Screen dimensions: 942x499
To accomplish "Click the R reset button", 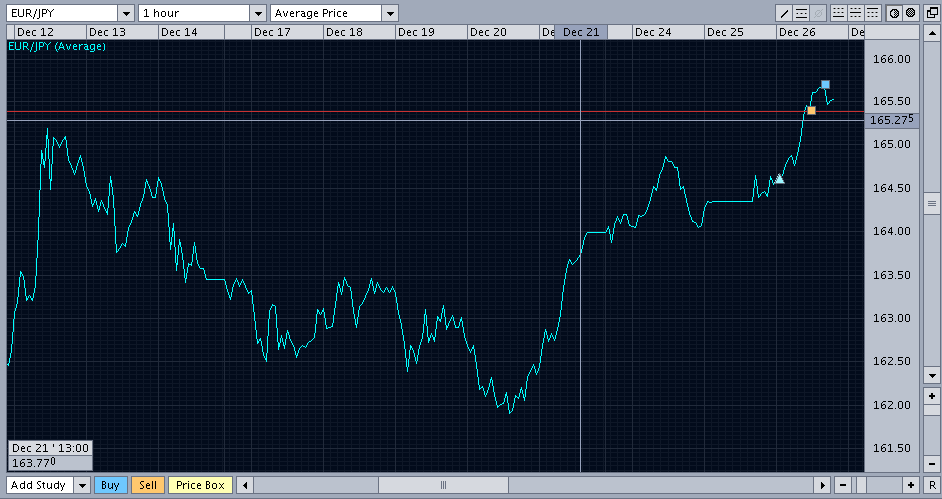I will pos(932,485).
